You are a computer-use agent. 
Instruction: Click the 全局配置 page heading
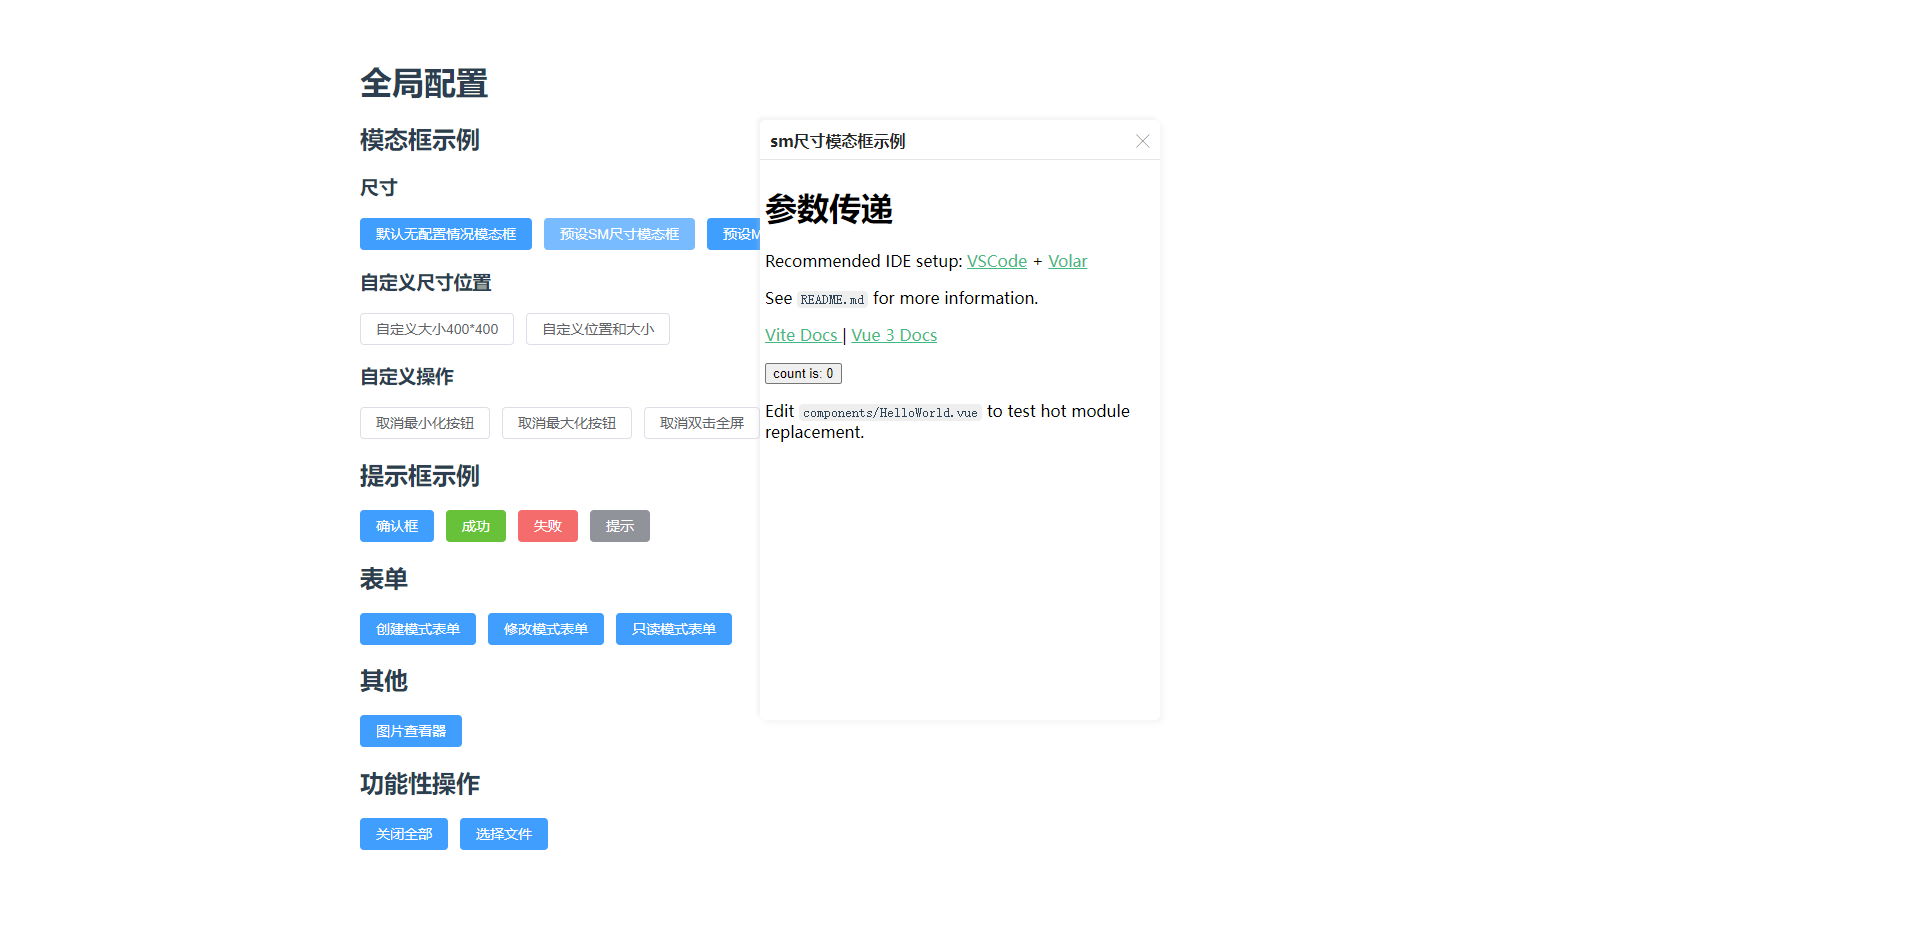click(x=424, y=83)
